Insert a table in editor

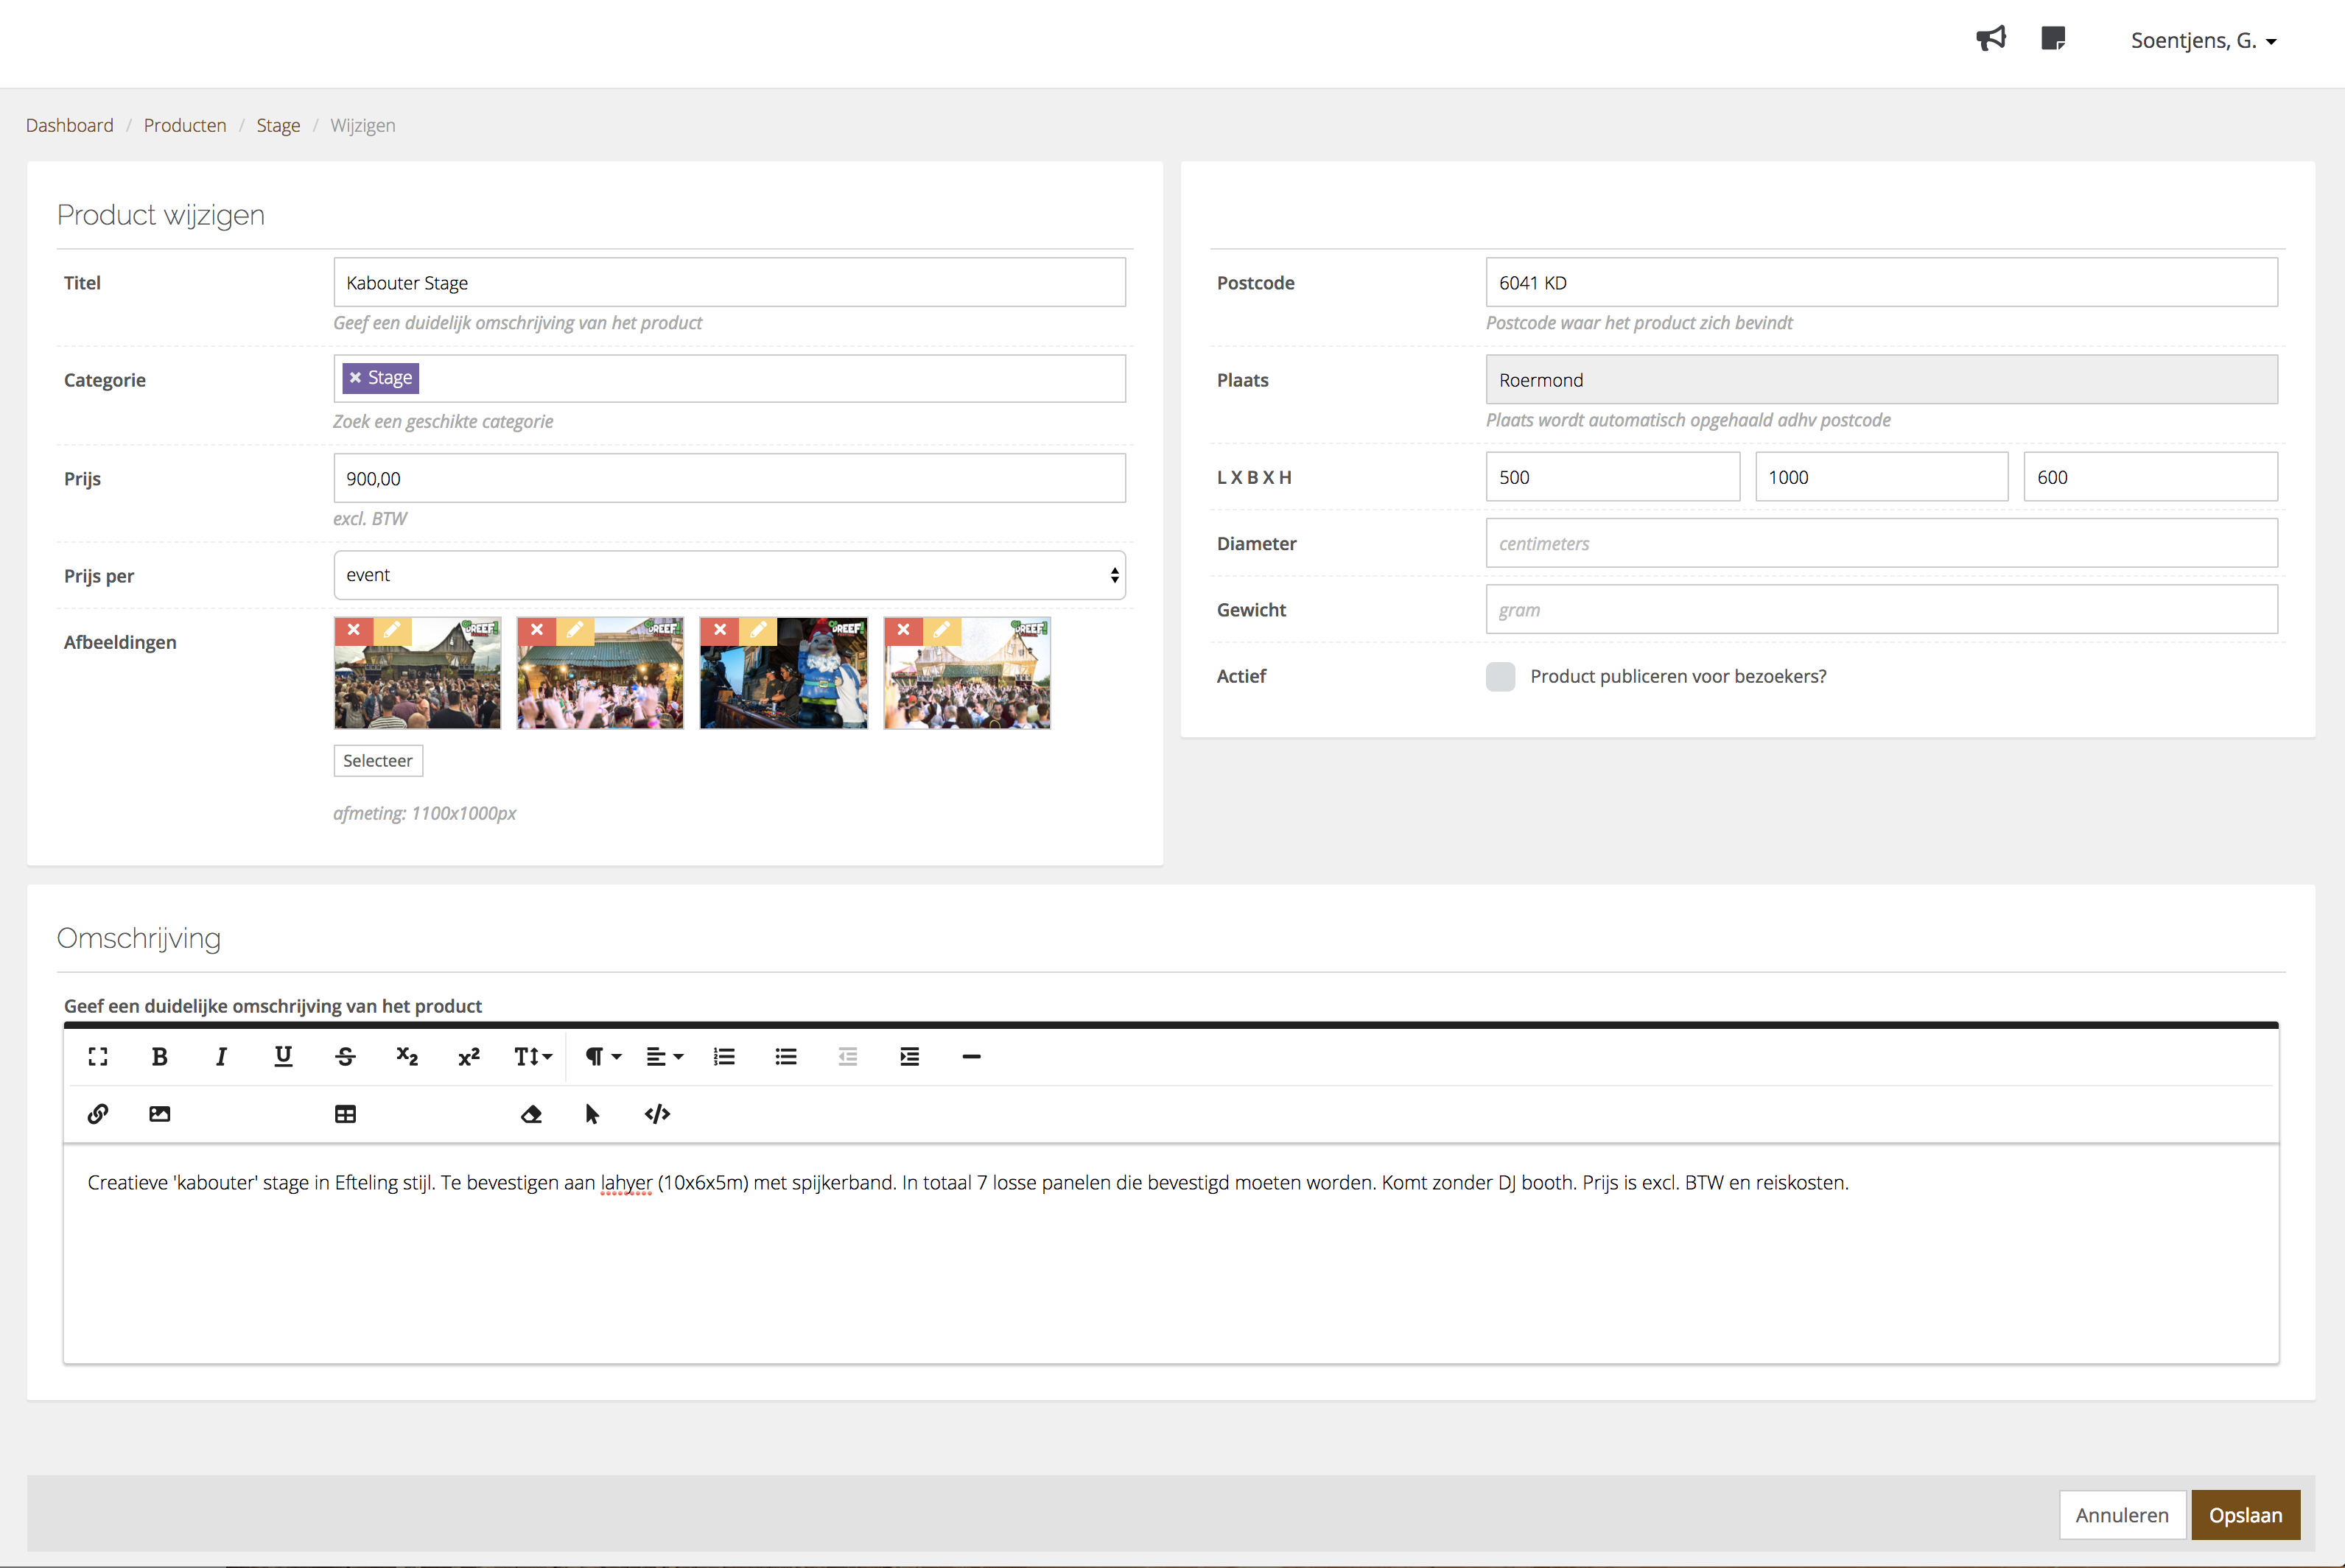point(345,1114)
